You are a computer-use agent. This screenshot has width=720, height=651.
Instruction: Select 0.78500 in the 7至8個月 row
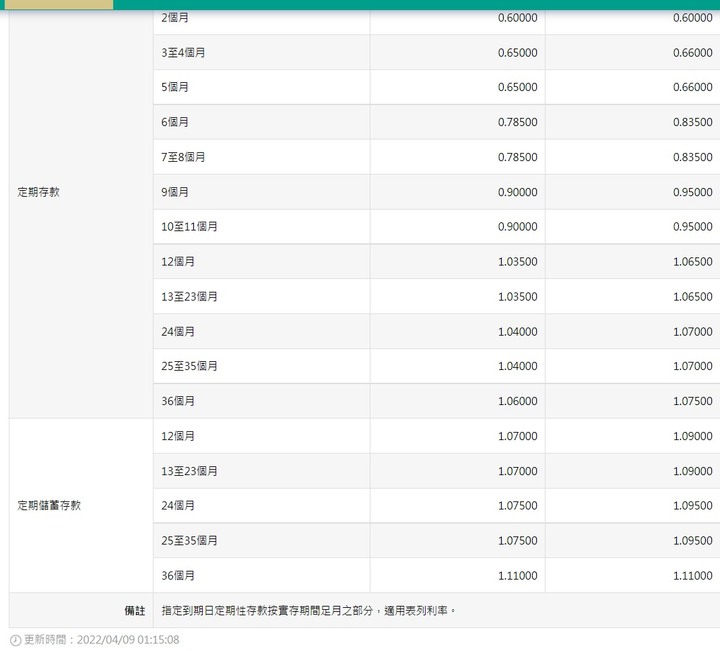pos(518,157)
